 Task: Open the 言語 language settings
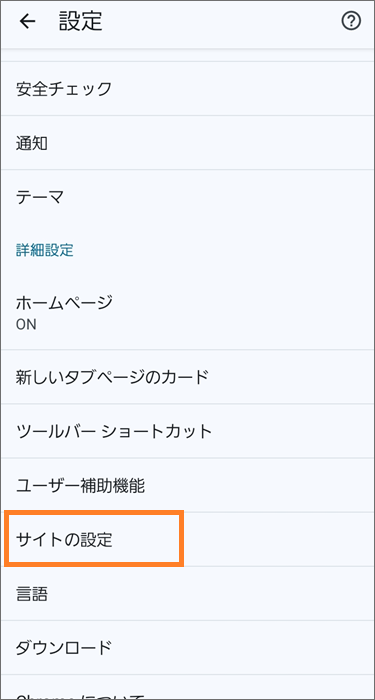(188, 594)
